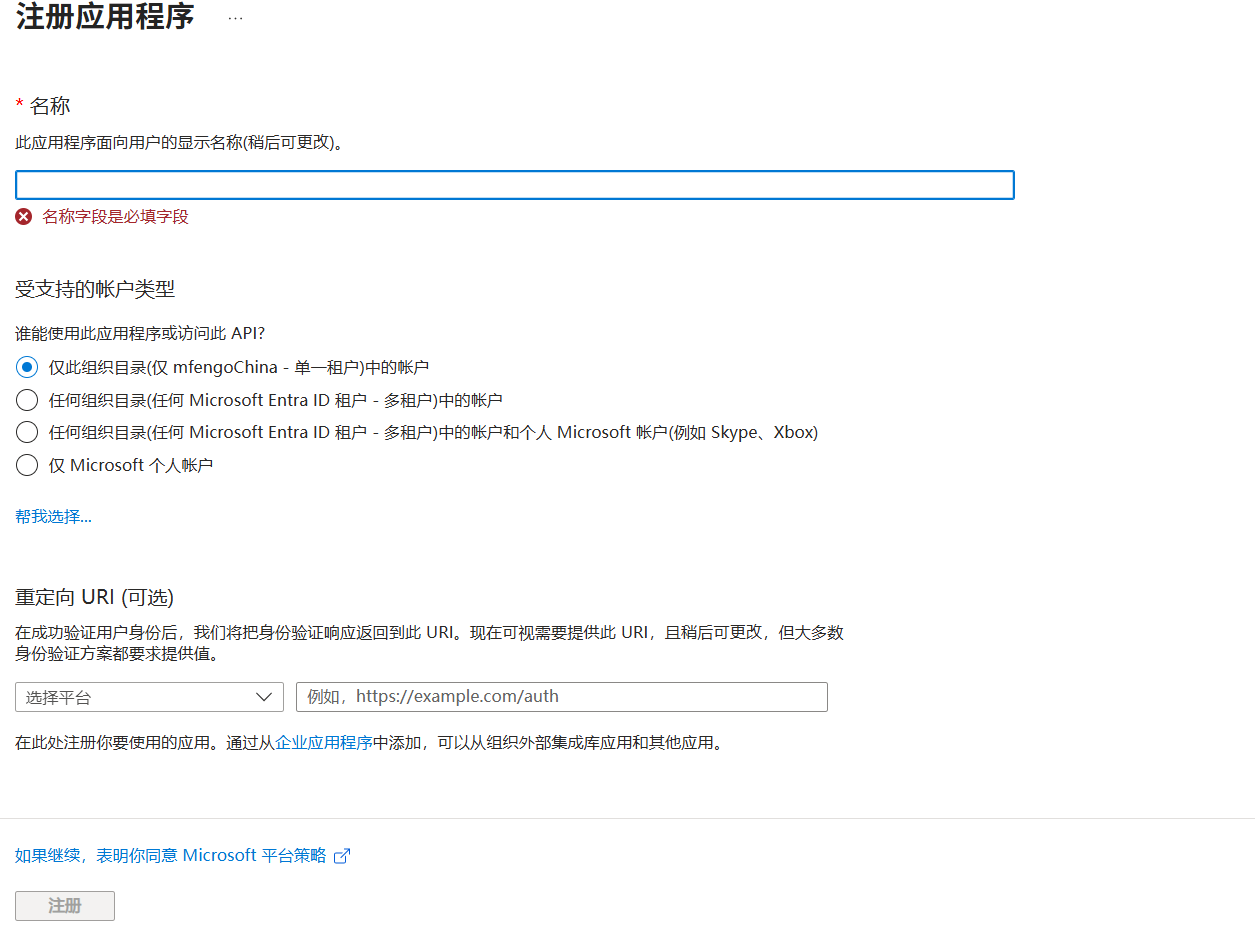The height and width of the screenshot is (930, 1255).
Task: Open the 帮我选择... help link
Action: click(x=53, y=517)
